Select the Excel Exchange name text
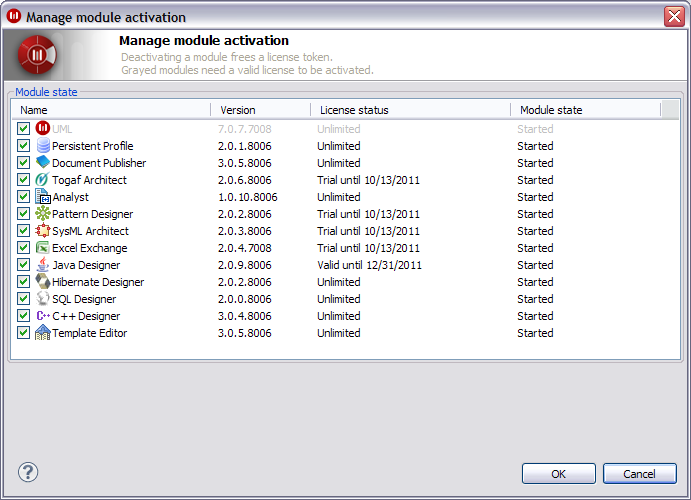691x500 pixels. [x=89, y=248]
